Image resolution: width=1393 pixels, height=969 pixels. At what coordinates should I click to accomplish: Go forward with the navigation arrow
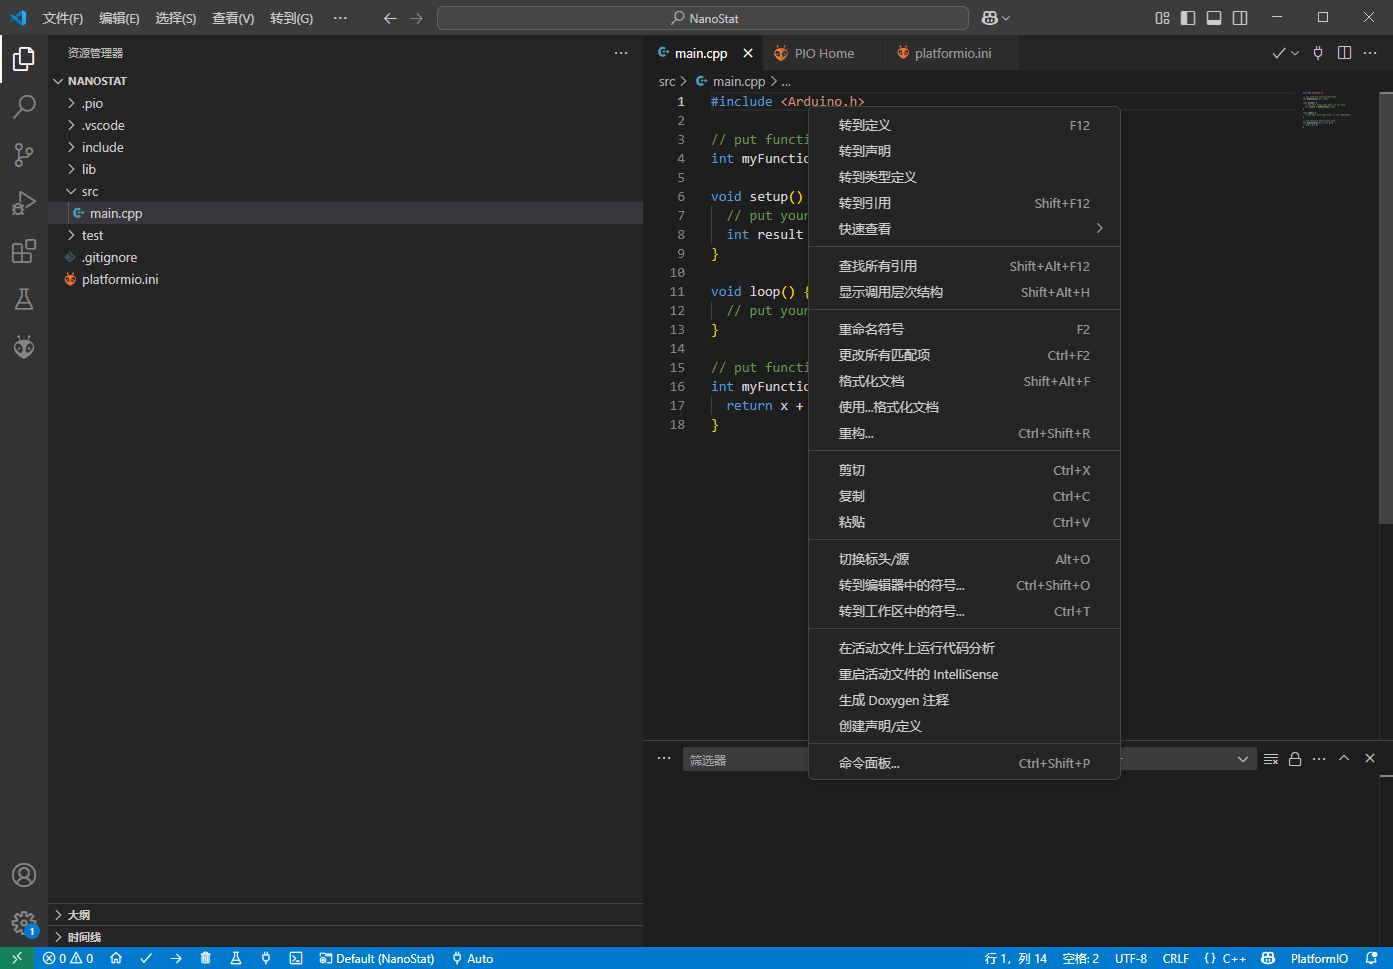tap(417, 18)
